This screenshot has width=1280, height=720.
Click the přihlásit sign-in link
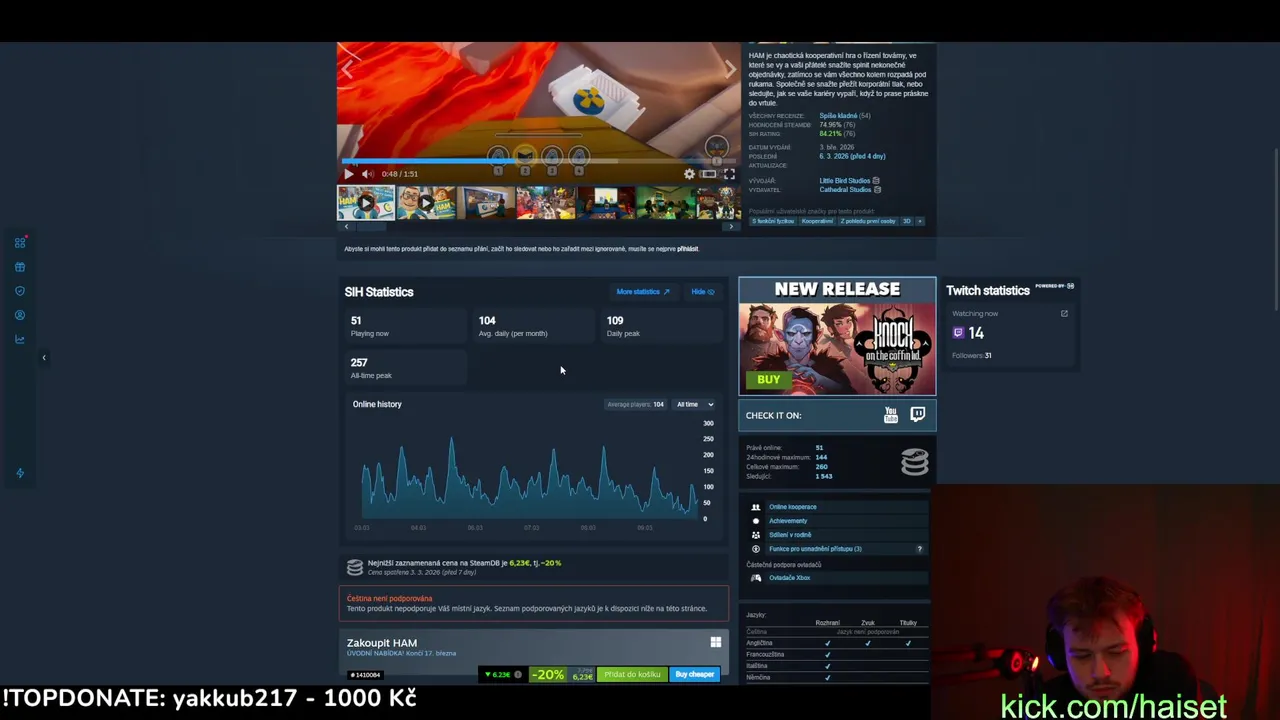pos(687,249)
